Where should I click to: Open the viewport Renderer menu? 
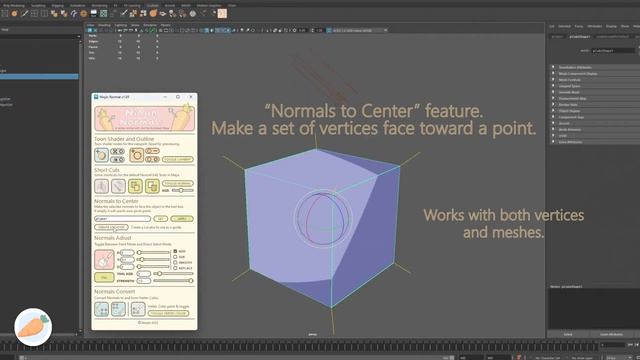click(x=150, y=25)
